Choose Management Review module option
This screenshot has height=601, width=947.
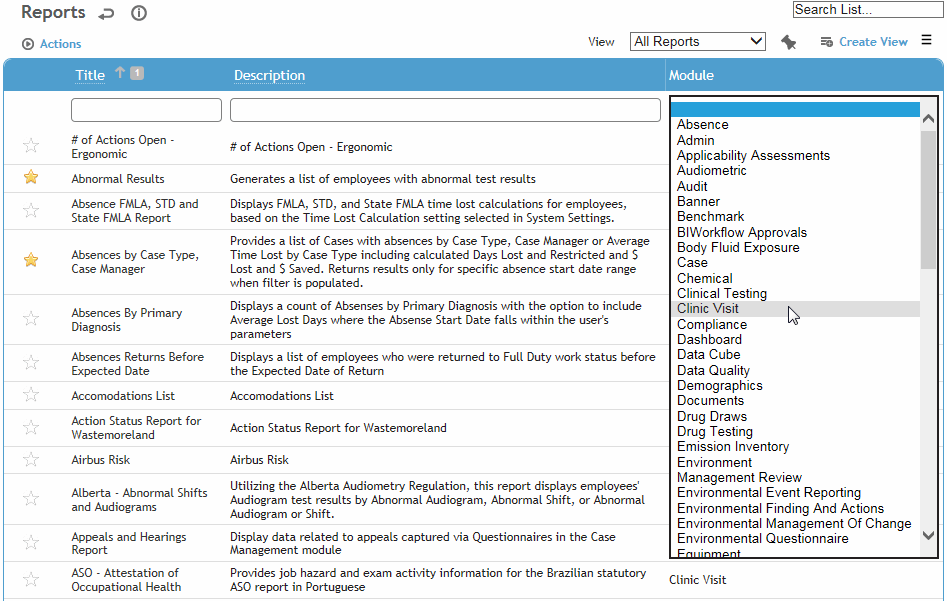(x=795, y=477)
